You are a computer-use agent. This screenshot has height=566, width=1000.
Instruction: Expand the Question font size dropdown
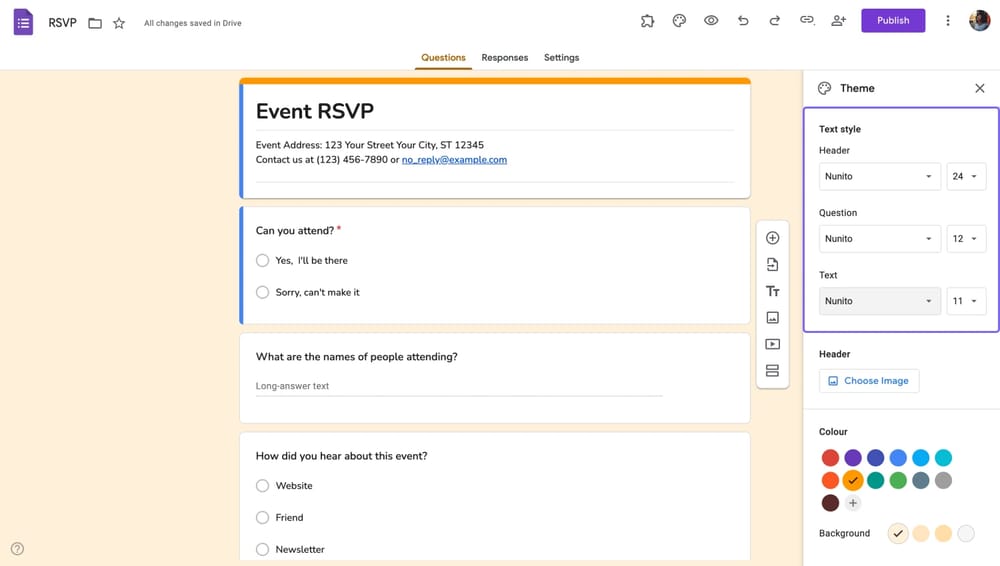click(x=965, y=239)
